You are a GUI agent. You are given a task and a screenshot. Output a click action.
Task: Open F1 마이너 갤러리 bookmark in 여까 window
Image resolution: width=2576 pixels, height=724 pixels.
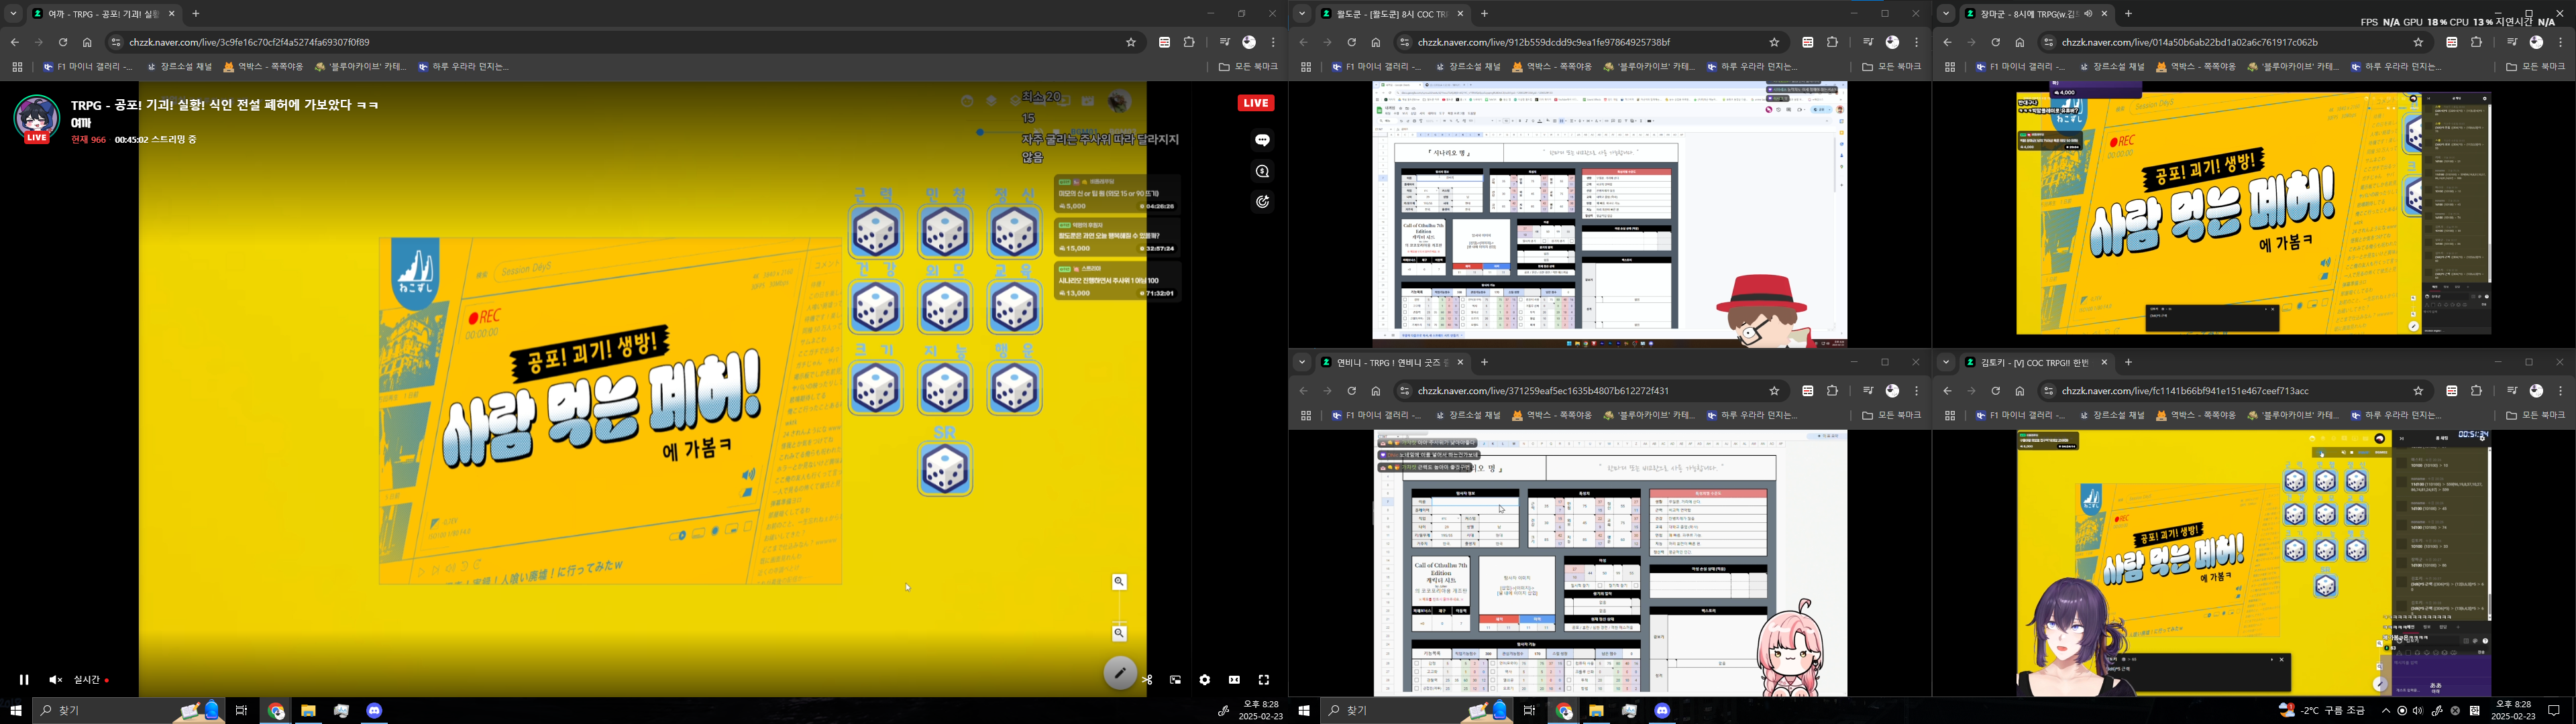point(87,67)
